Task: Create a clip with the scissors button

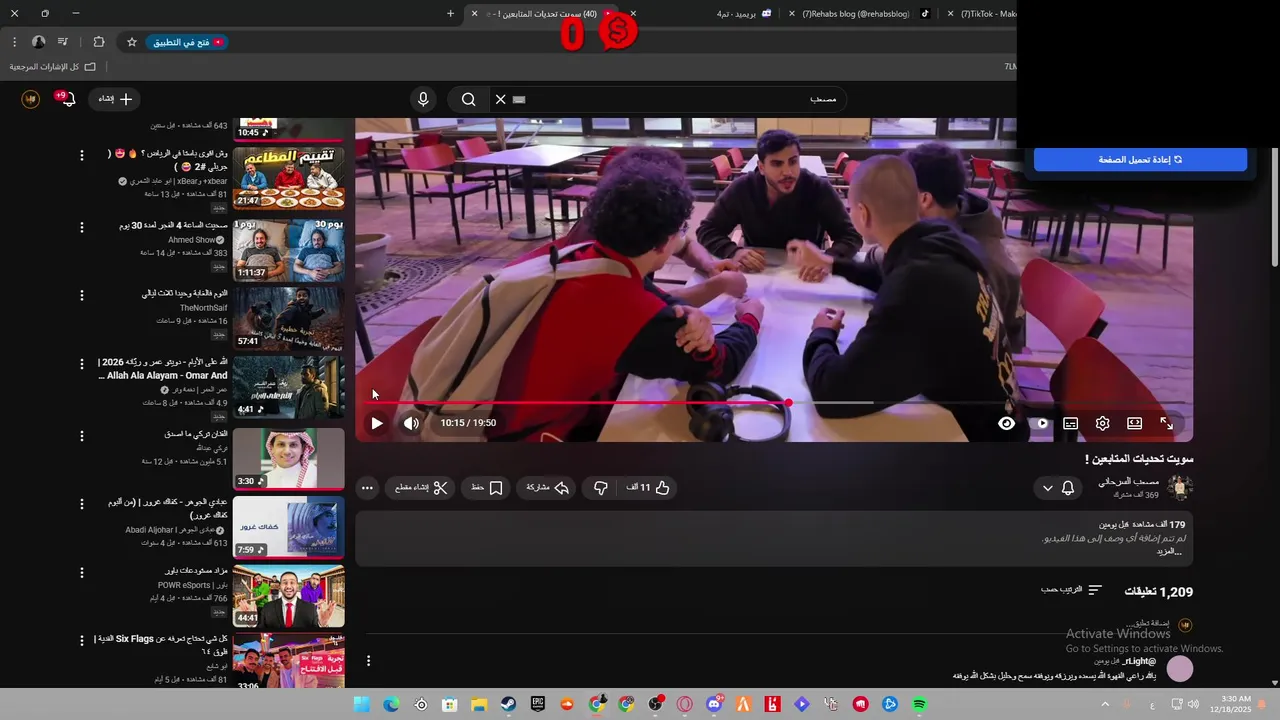Action: 421,488
